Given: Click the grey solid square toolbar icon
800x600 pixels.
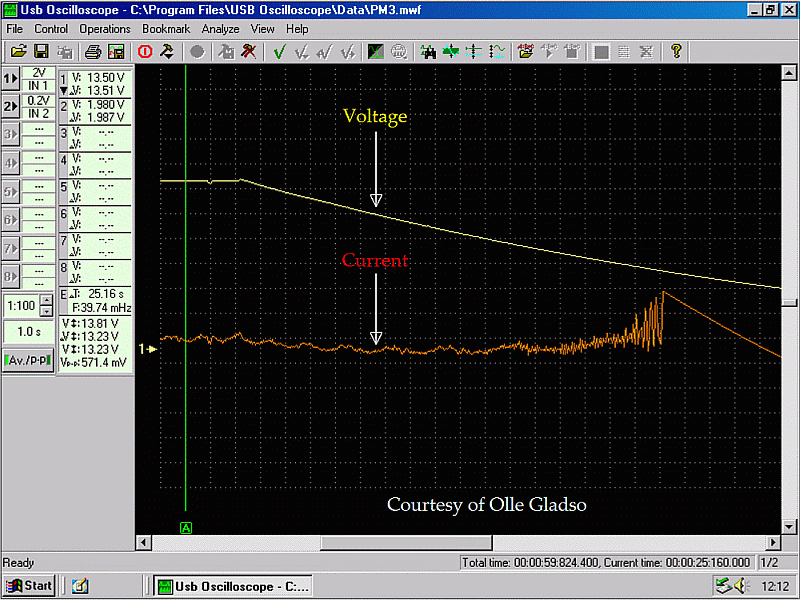Looking at the screenshot, I should 602,52.
